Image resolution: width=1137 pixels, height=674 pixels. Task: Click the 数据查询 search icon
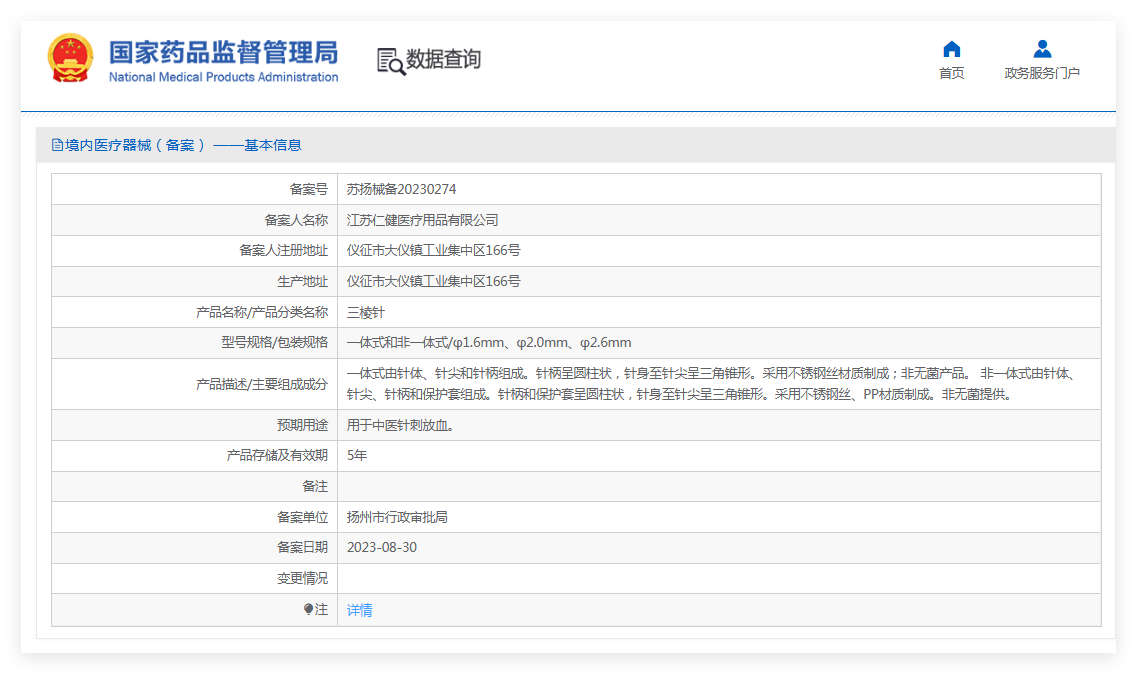pyautogui.click(x=391, y=62)
